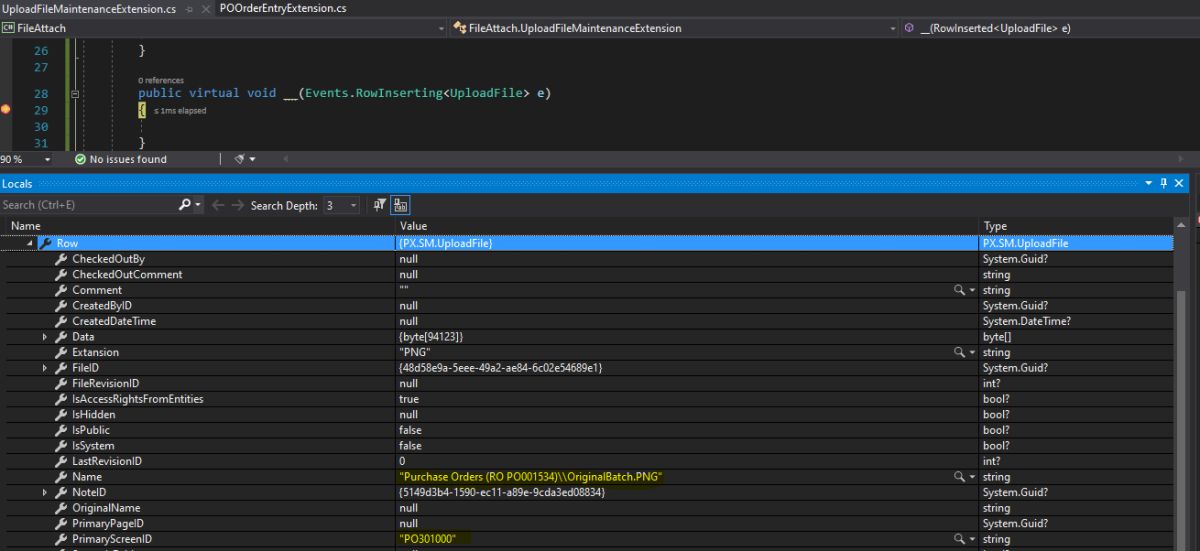Open text visualizer for Comment value
Screen dimensions: 1200x551
coord(960,290)
